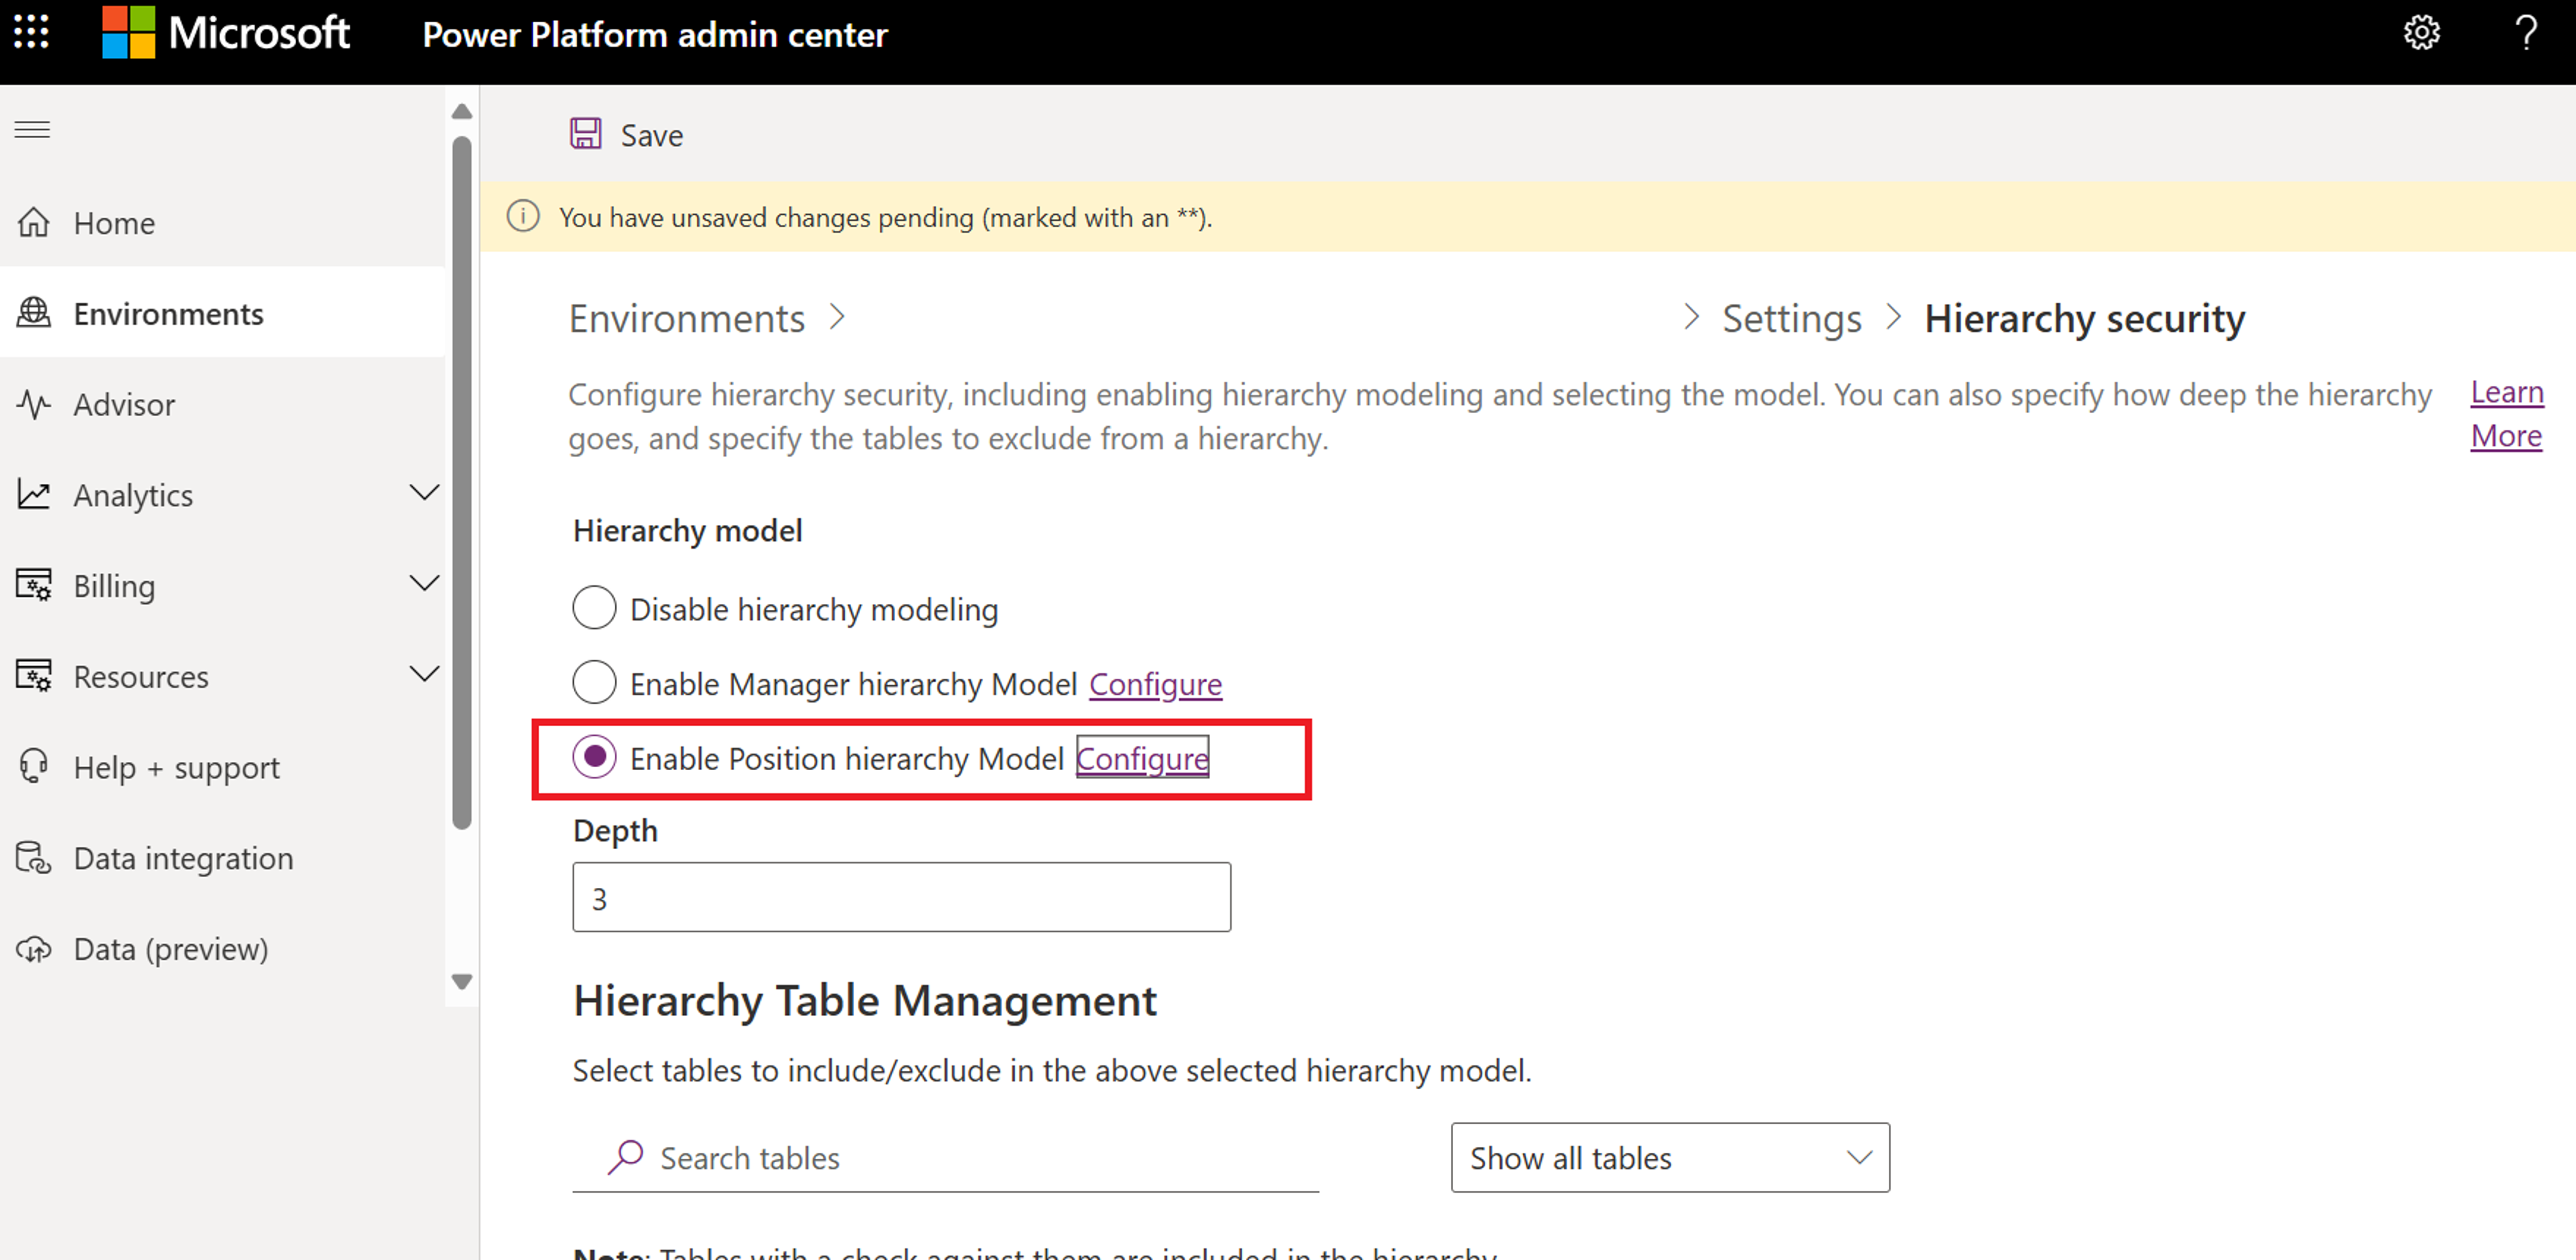Screen dimensions: 2576x1260
Task: Click the Home house icon
Action: (x=34, y=222)
